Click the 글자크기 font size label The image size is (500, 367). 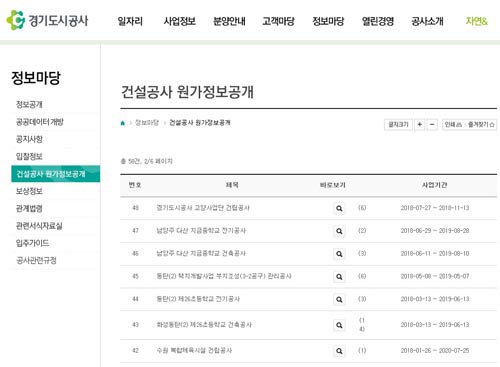point(398,124)
